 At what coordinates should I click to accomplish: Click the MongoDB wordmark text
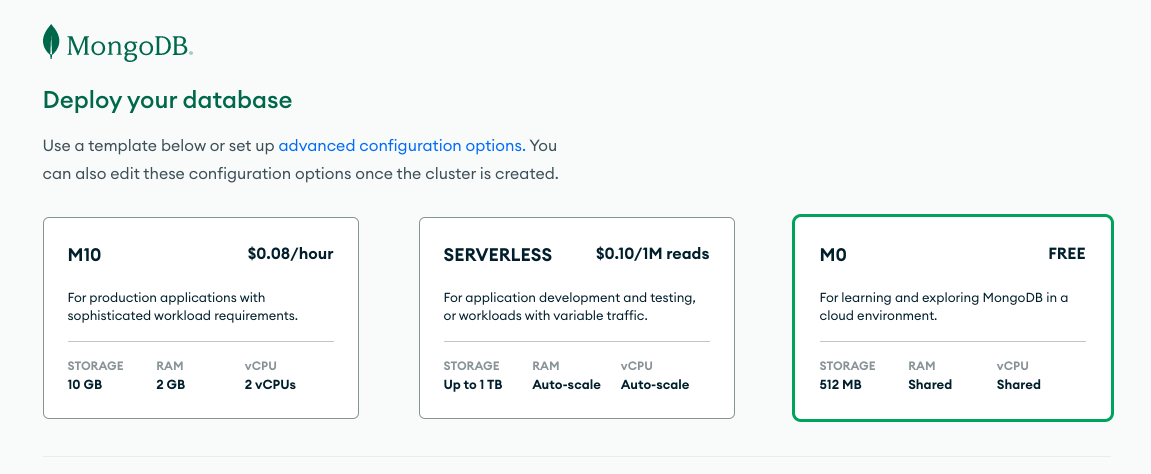pyautogui.click(x=129, y=45)
